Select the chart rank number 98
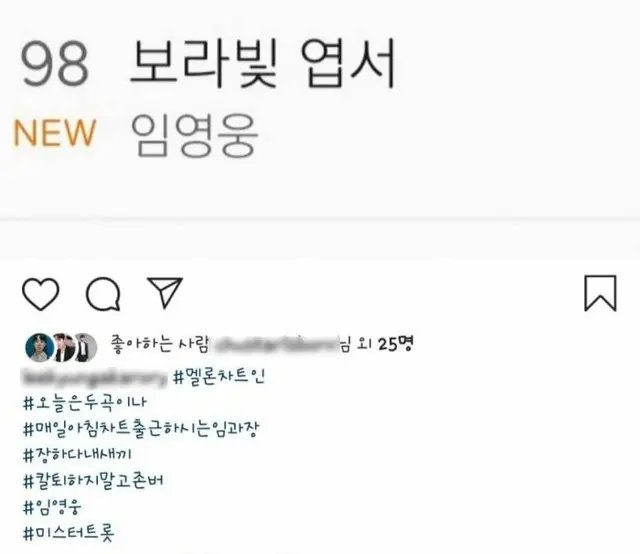 (55, 64)
